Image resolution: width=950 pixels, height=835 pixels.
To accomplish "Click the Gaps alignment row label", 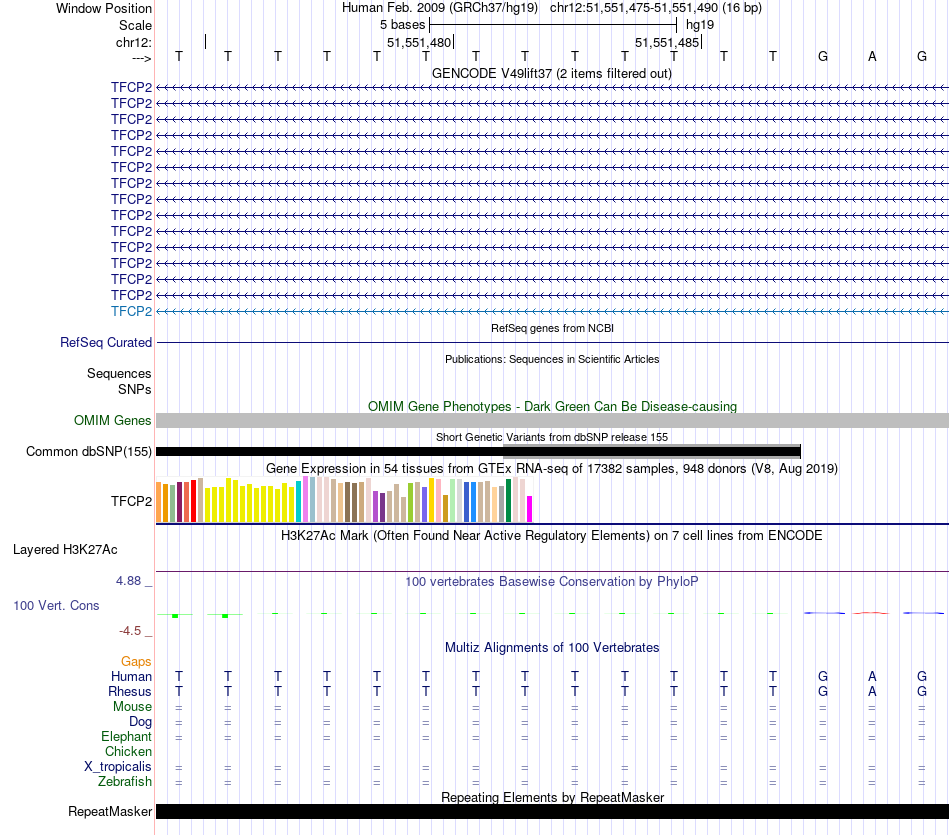I will [x=136, y=662].
